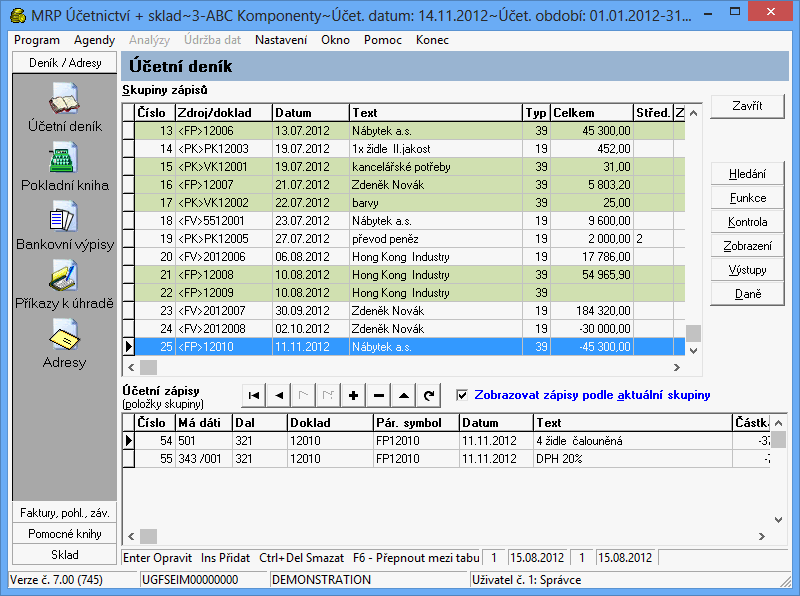Click the delete record minus button
800x596 pixels.
pyautogui.click(x=378, y=396)
